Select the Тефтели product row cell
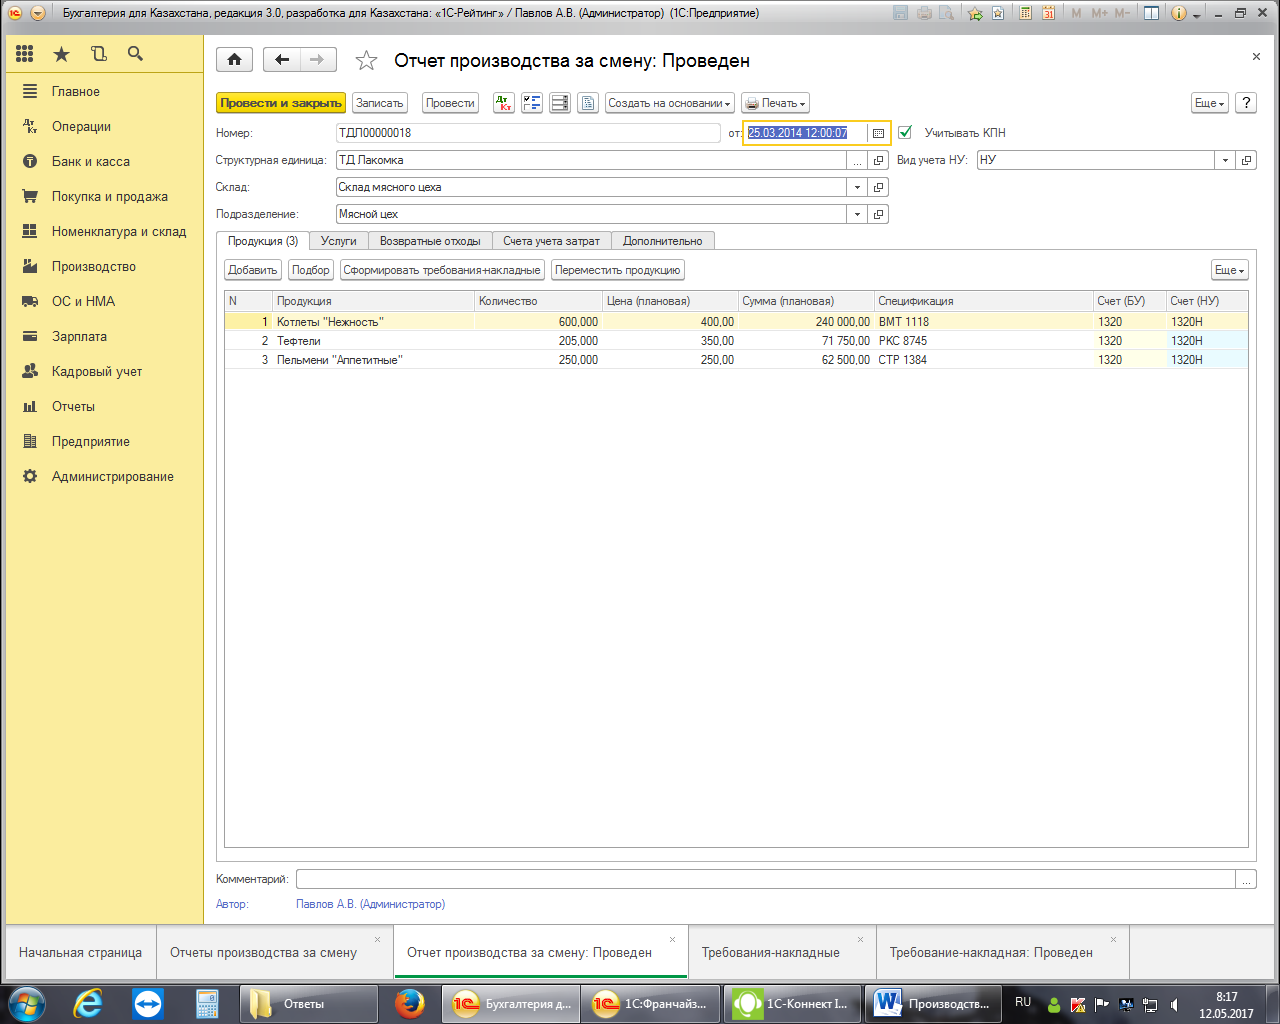 click(373, 341)
